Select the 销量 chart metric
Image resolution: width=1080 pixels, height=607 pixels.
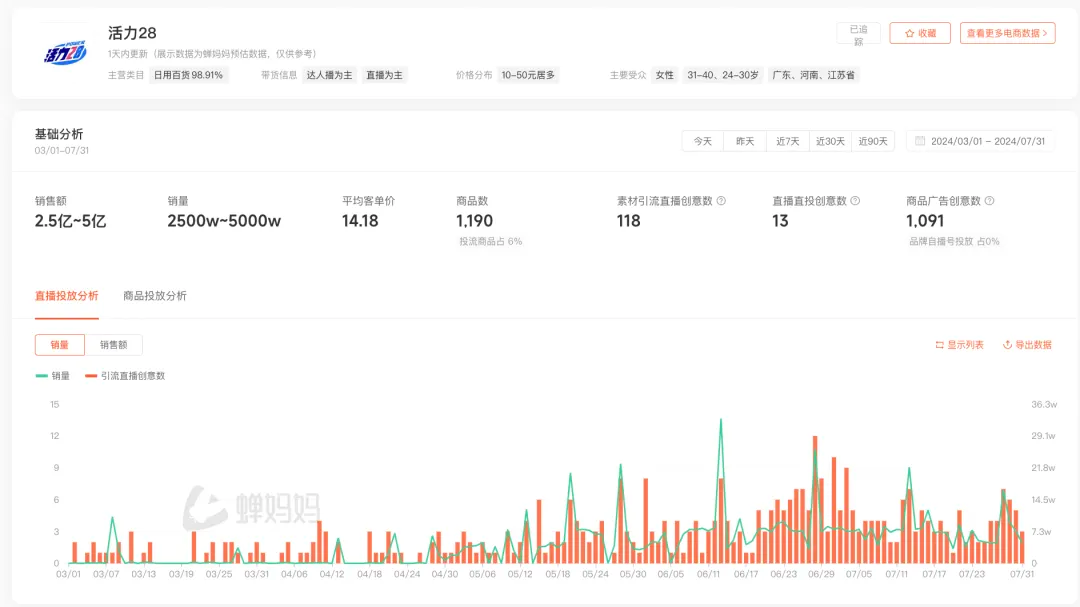[x=60, y=345]
